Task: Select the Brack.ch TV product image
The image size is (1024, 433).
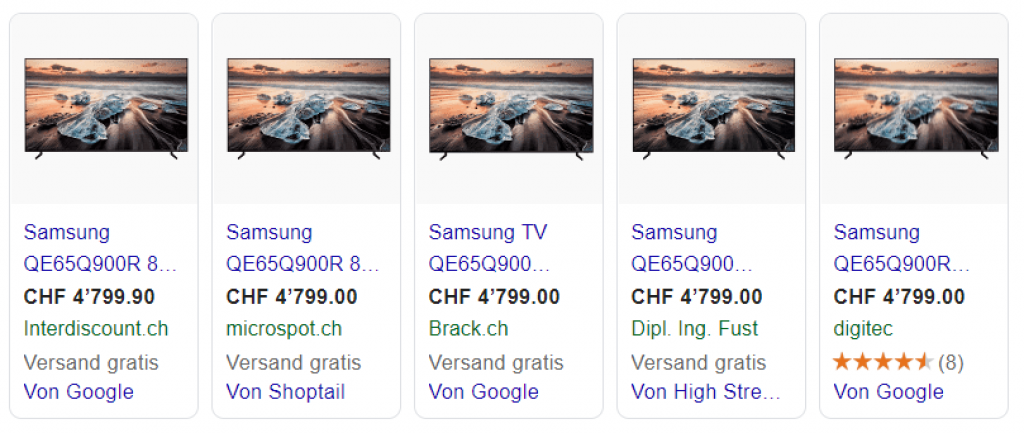Action: click(510, 107)
